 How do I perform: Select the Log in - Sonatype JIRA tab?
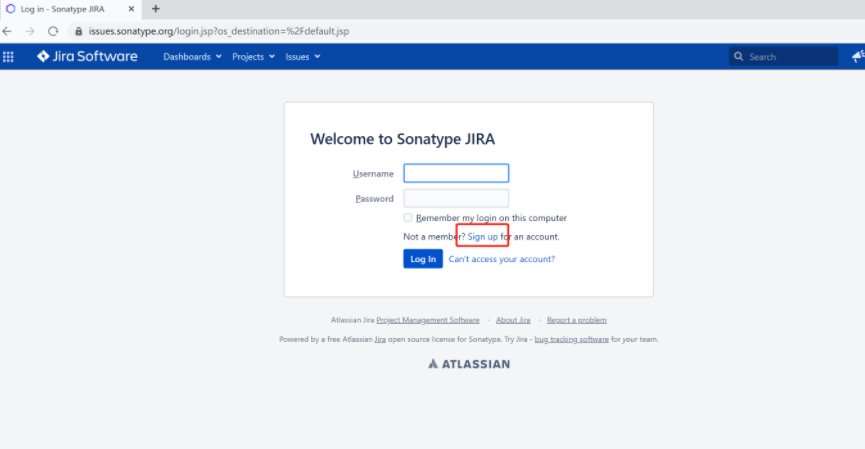pos(71,9)
